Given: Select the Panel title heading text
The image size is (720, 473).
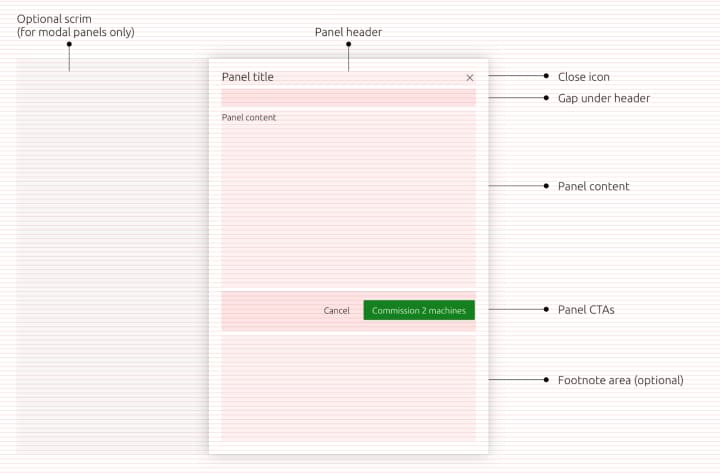Looking at the screenshot, I should pyautogui.click(x=248, y=77).
